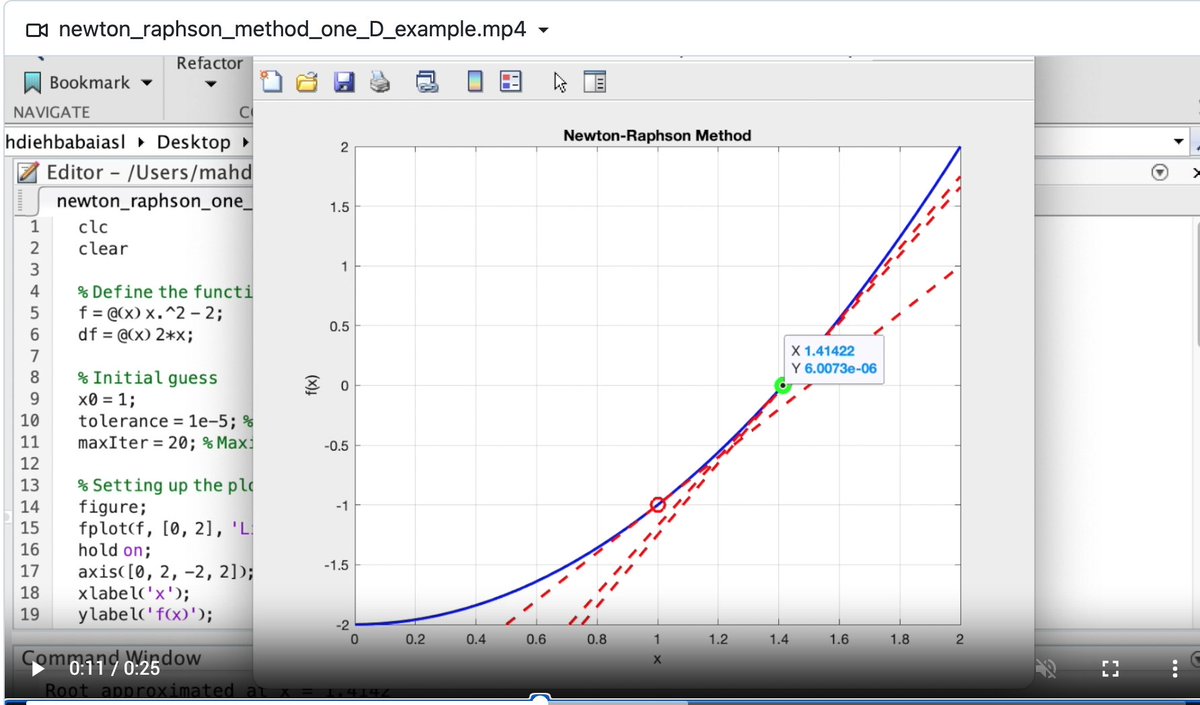
Task: Click the Insert Colorbar icon
Action: tap(476, 83)
